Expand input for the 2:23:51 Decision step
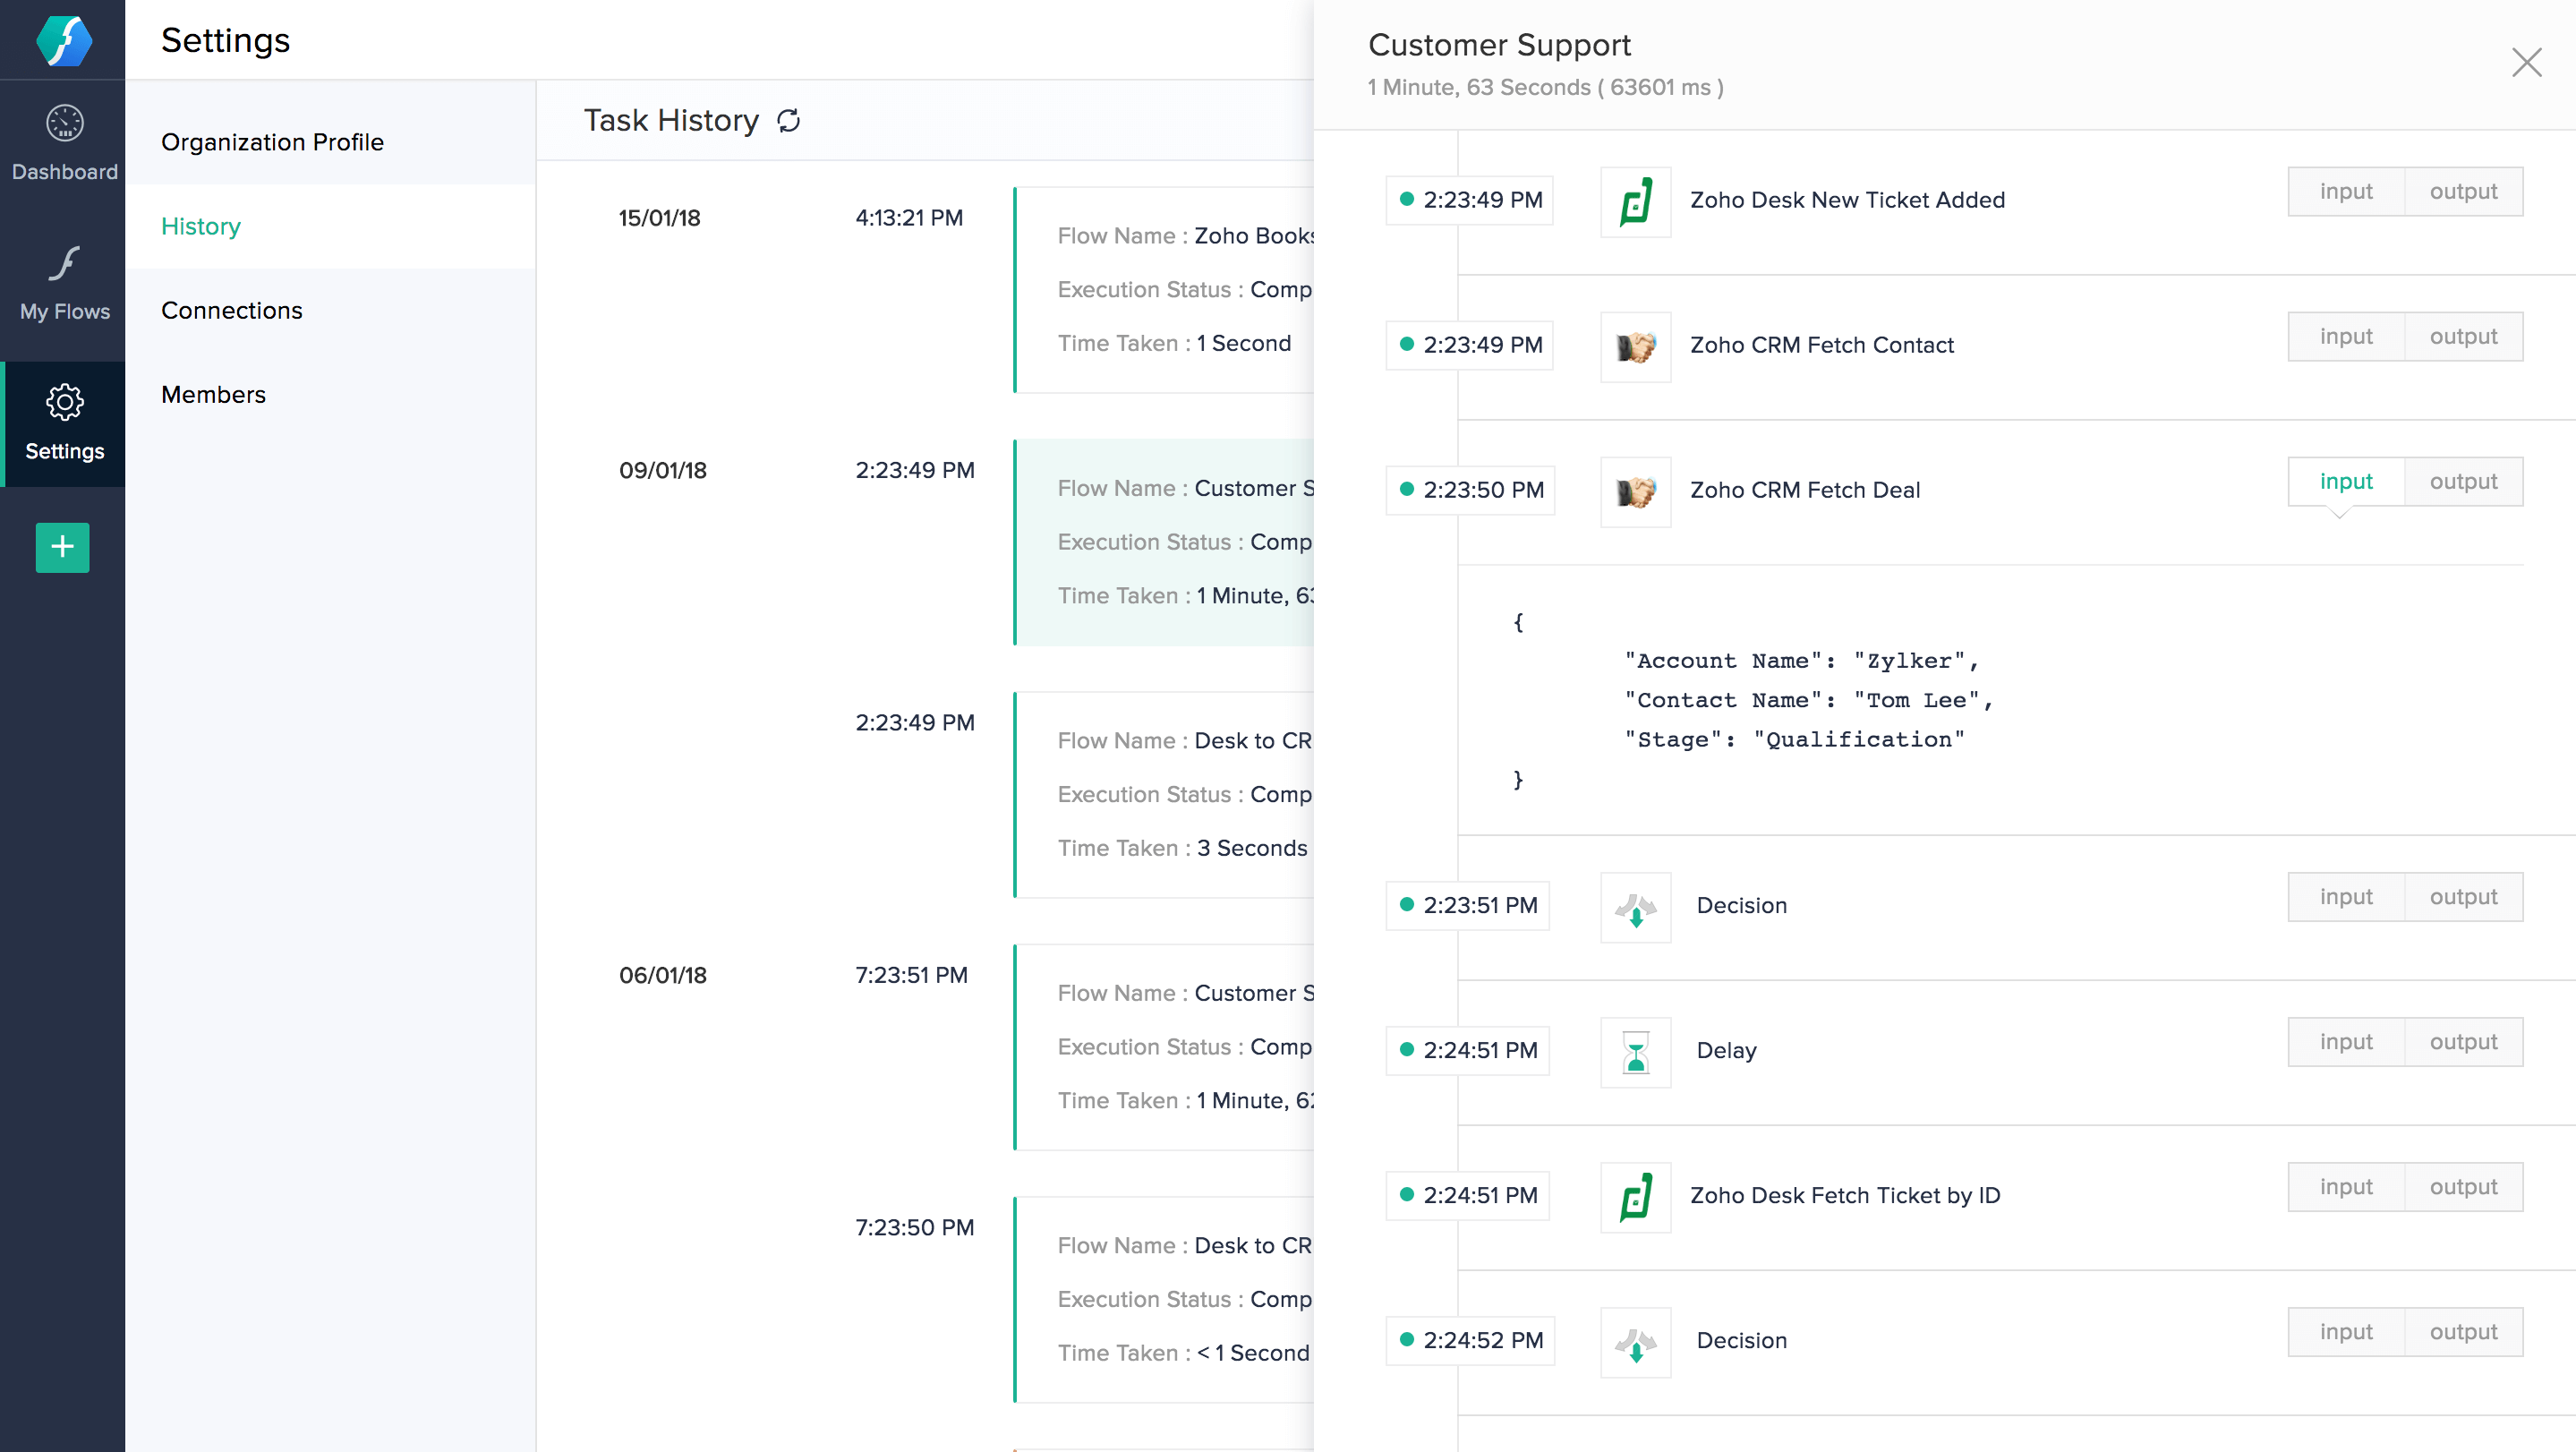Image resolution: width=2576 pixels, height=1452 pixels. tap(2345, 896)
